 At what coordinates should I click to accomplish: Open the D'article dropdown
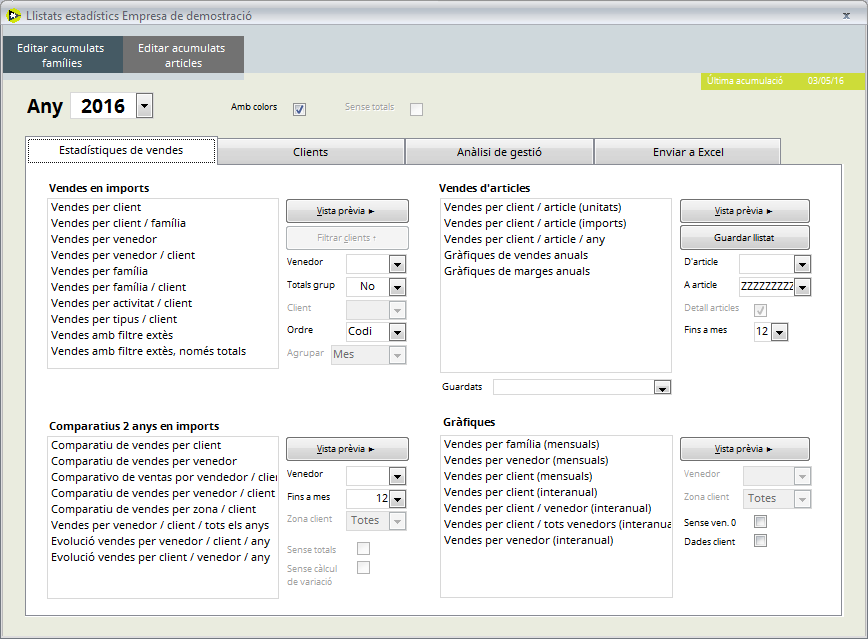pyautogui.click(x=803, y=265)
